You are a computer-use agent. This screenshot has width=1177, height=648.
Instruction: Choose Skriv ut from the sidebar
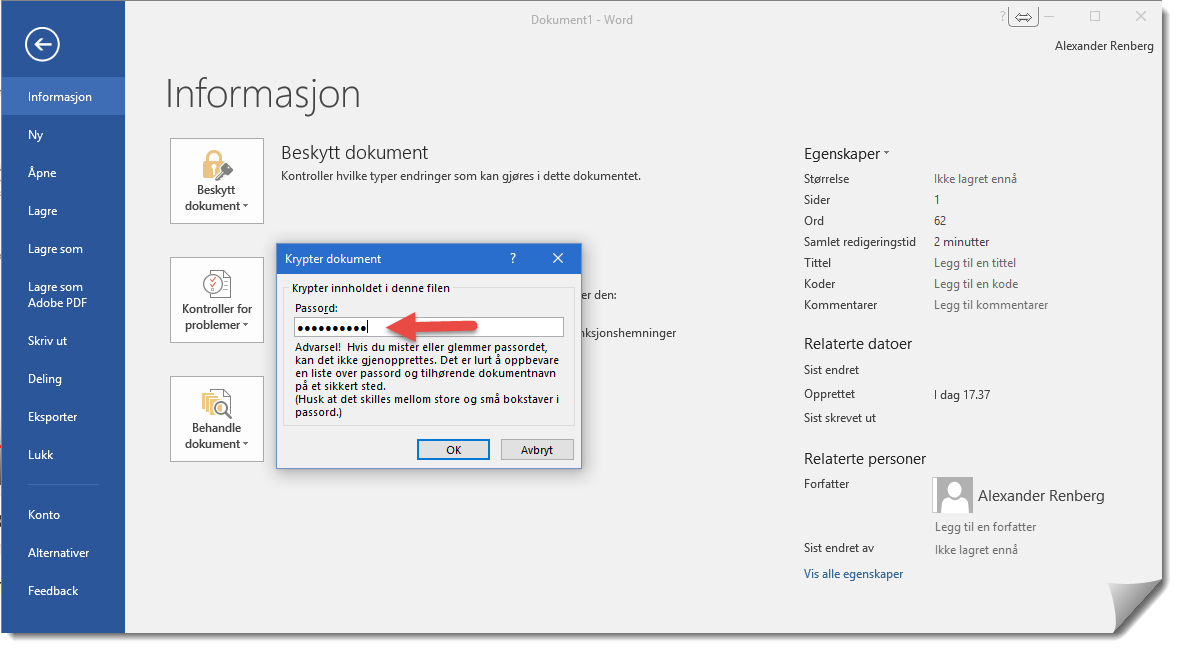click(48, 341)
